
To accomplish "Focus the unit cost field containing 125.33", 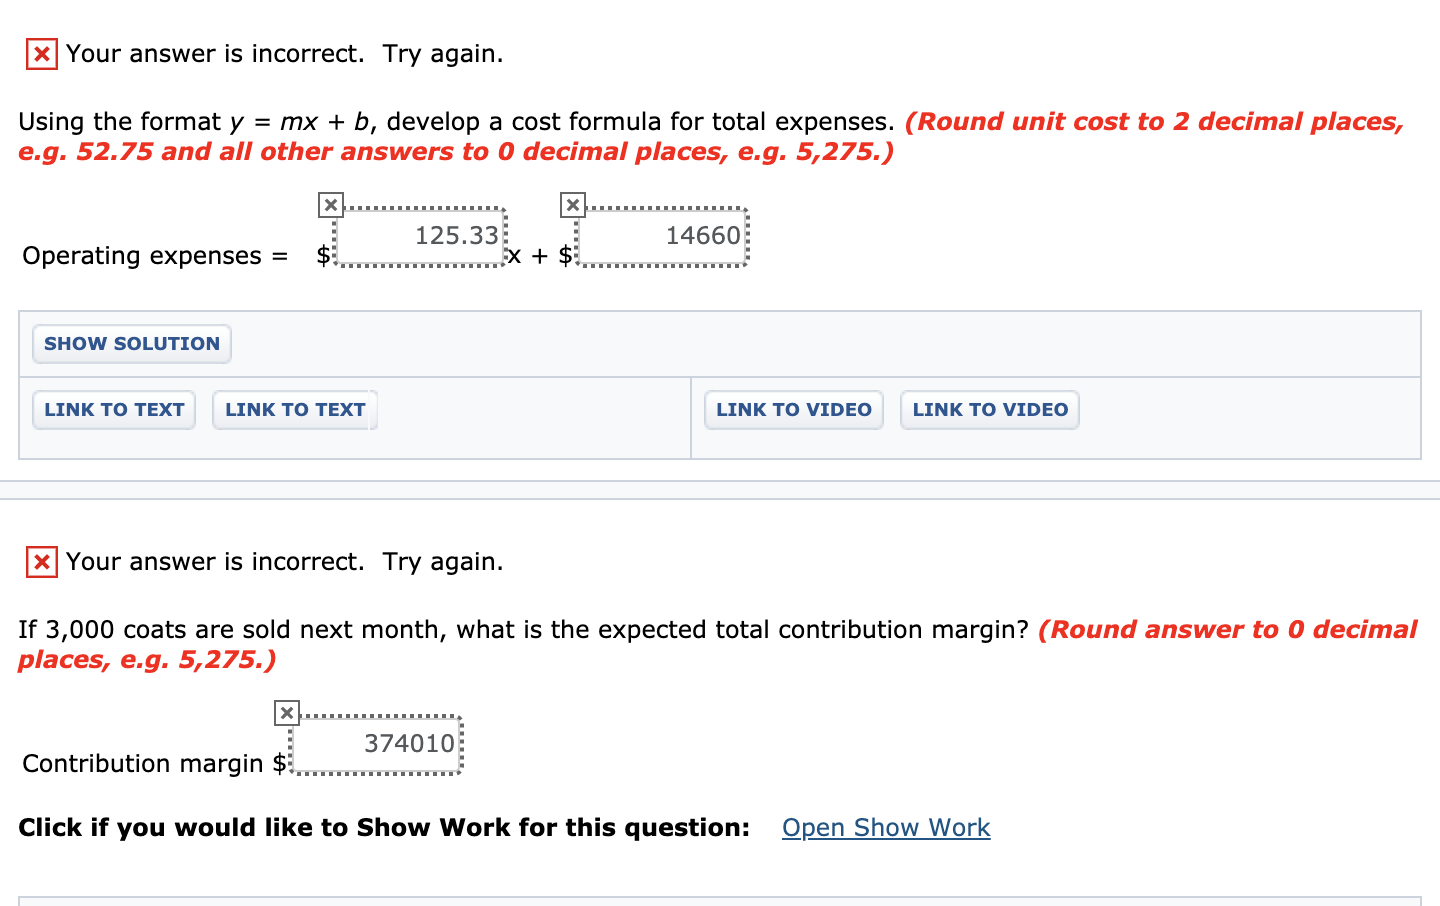I will click(421, 237).
